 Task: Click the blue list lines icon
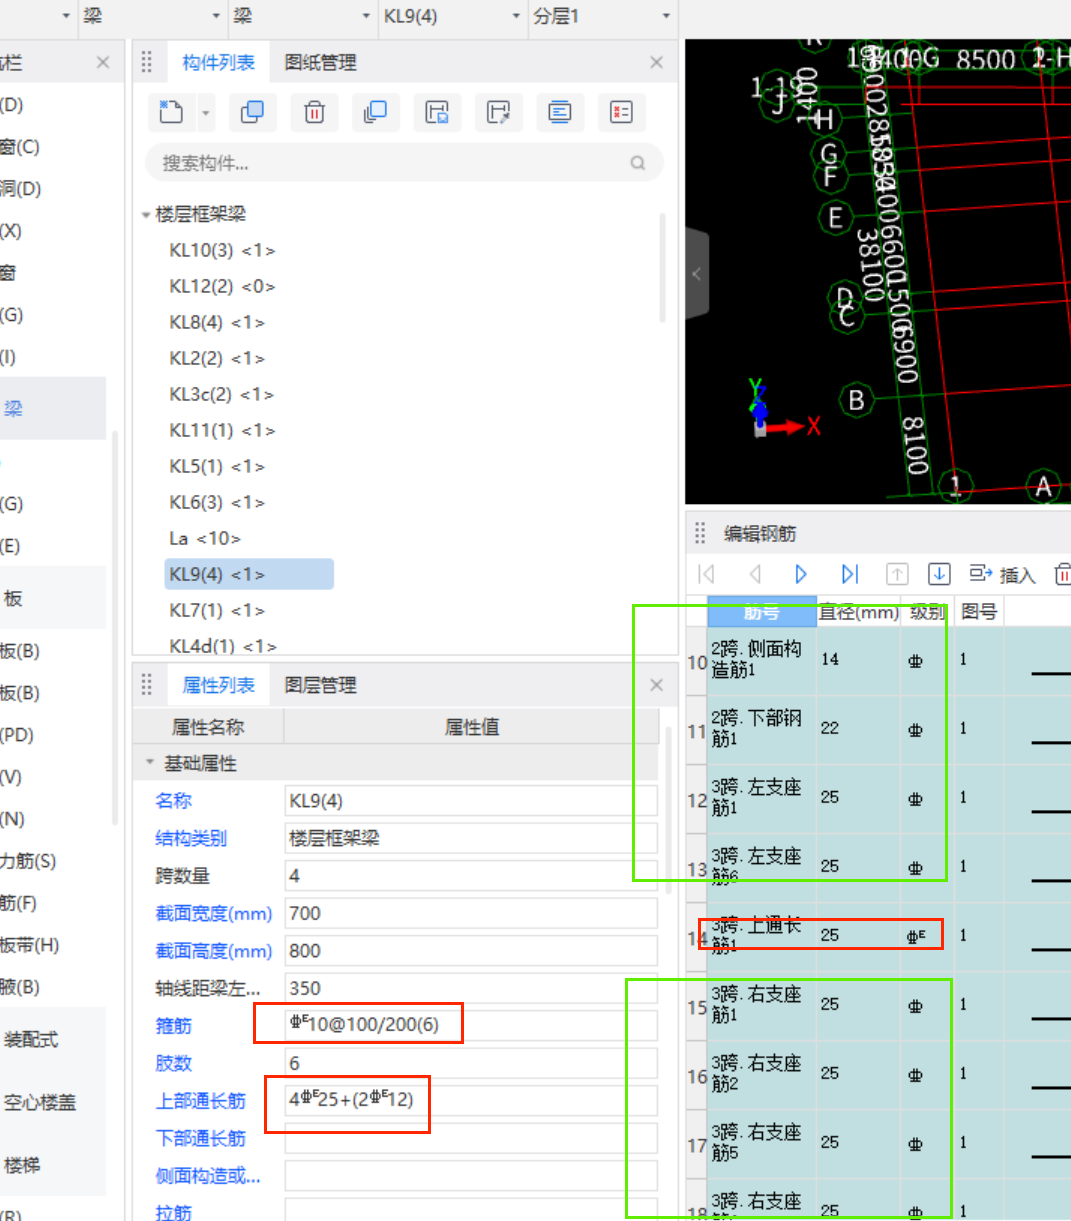coord(560,112)
